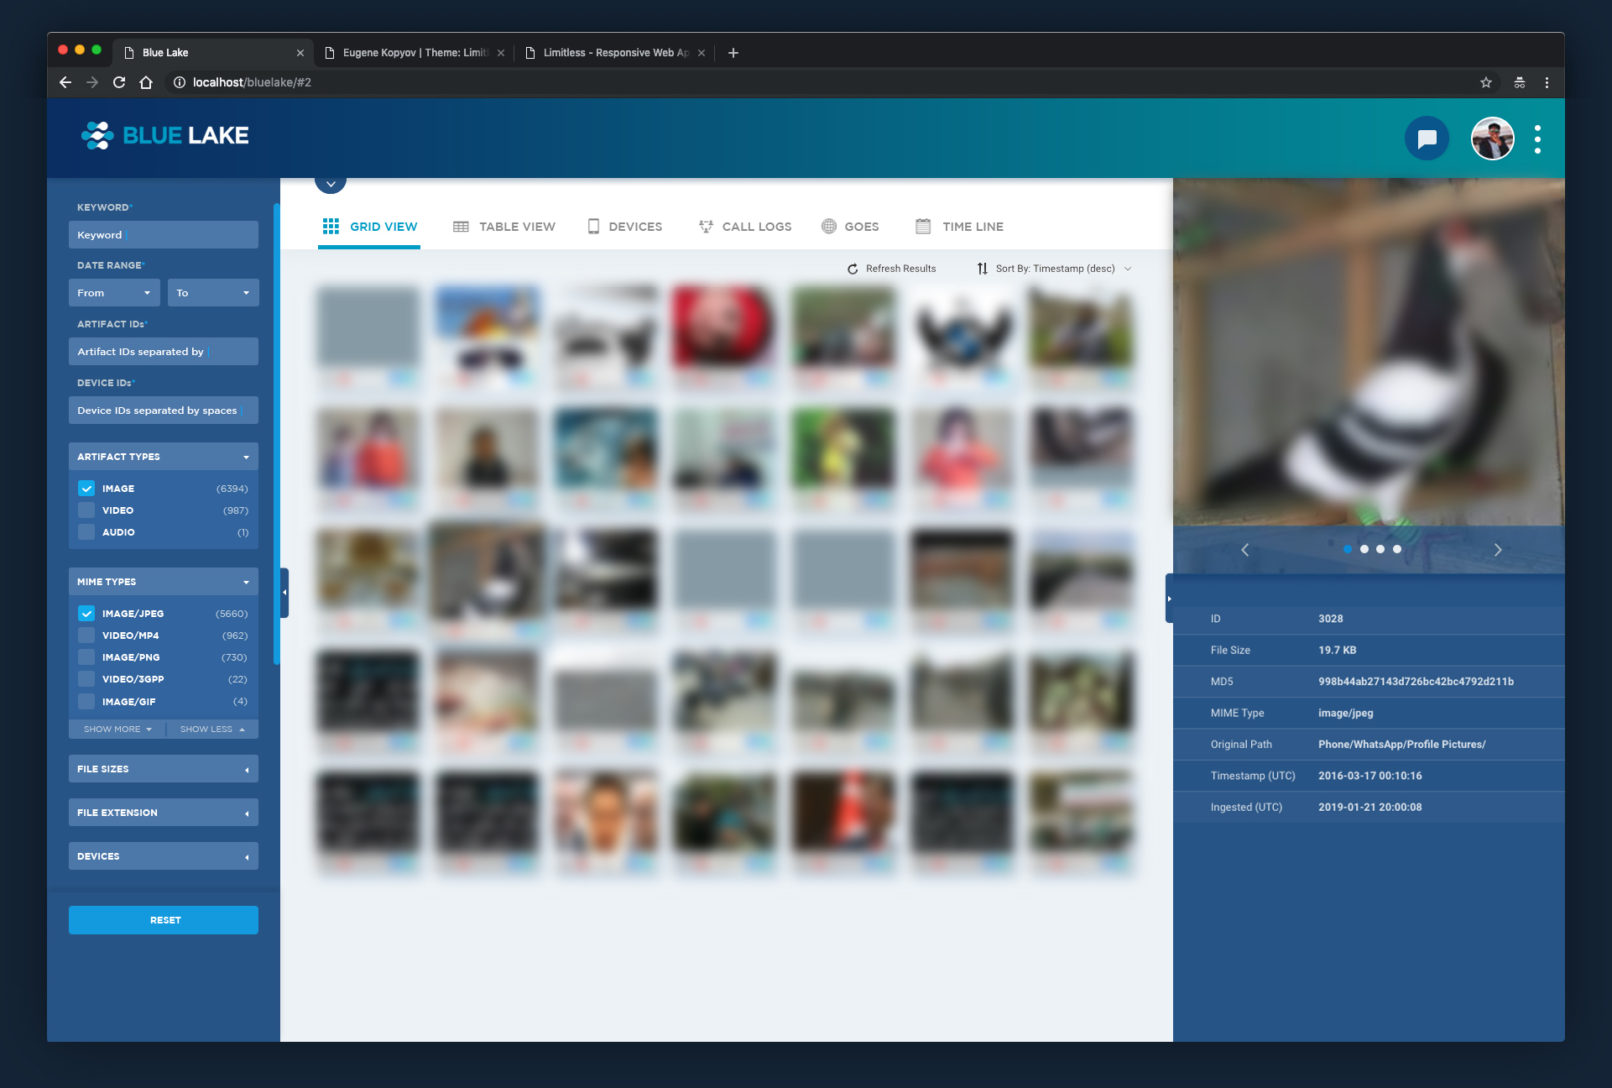Collapse the left filter sidebar handle

pyautogui.click(x=285, y=593)
